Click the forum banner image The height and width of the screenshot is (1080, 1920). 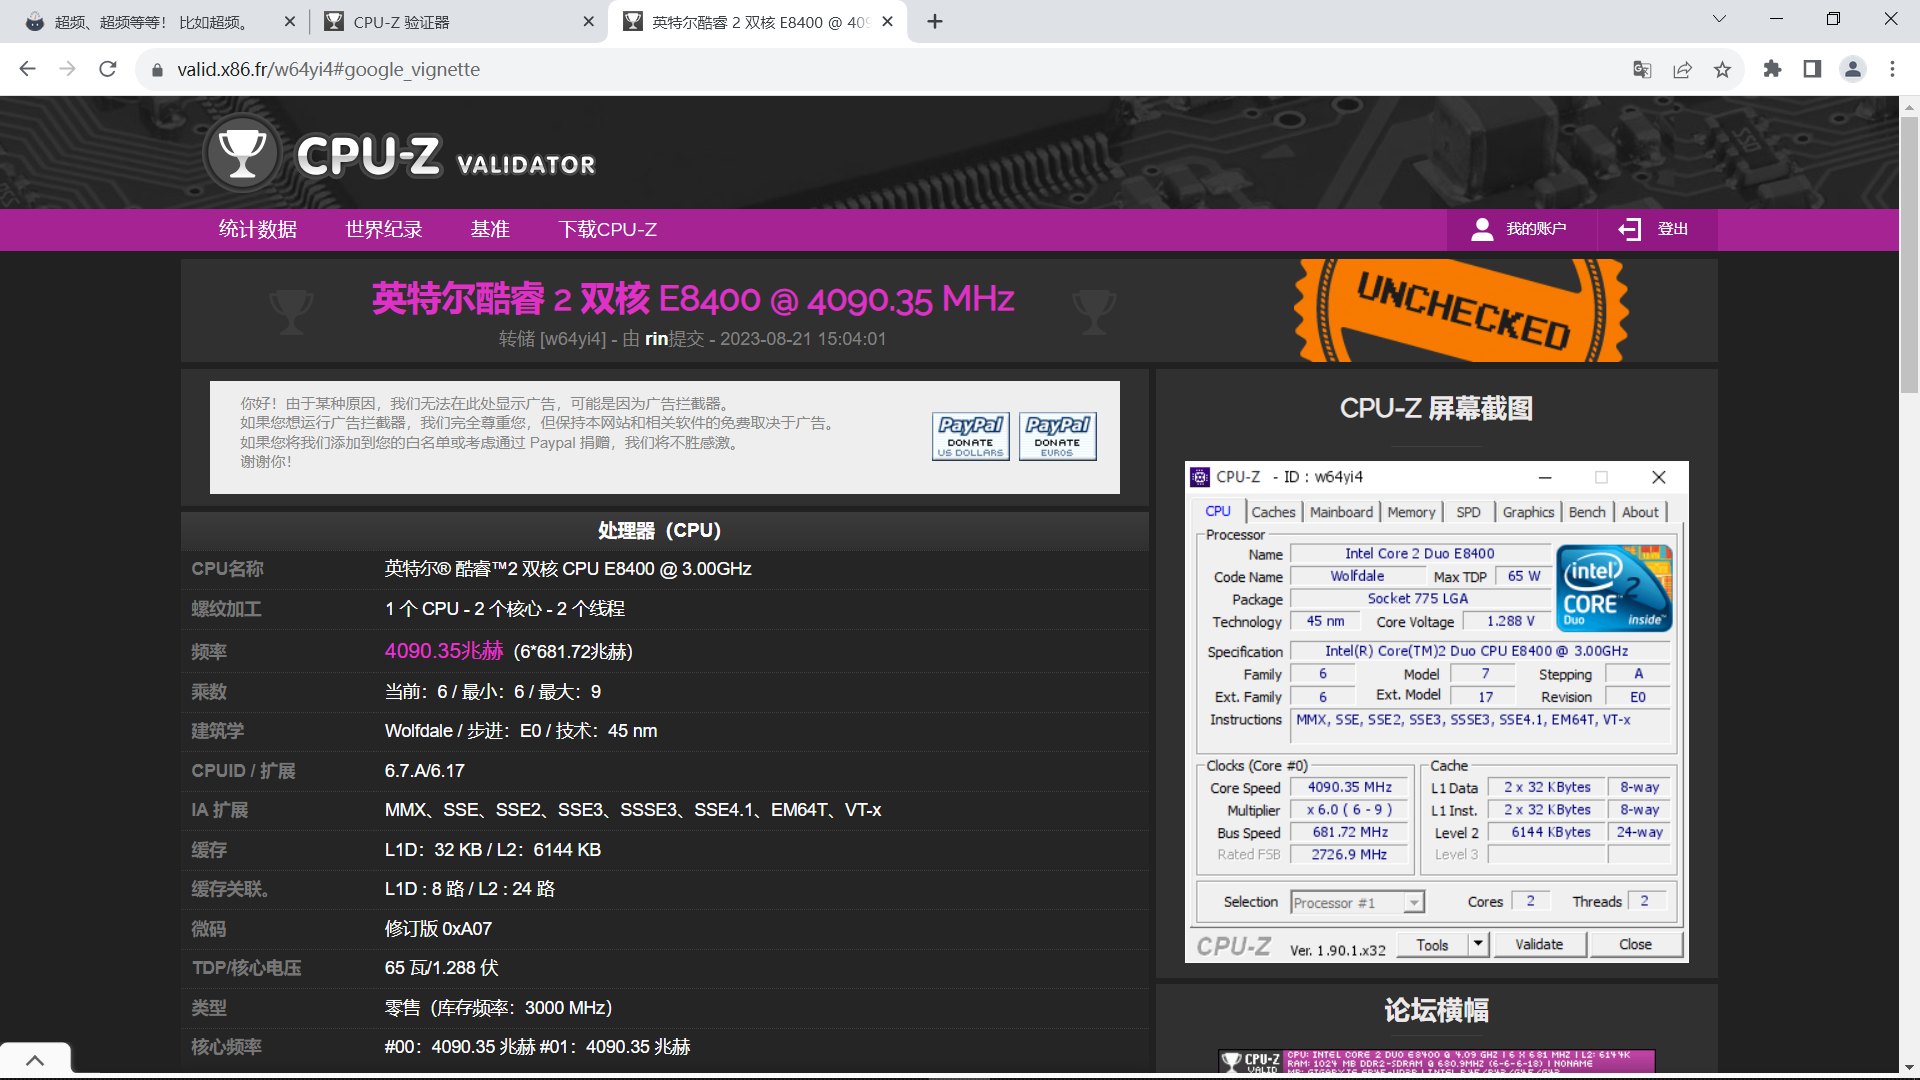click(1436, 1062)
